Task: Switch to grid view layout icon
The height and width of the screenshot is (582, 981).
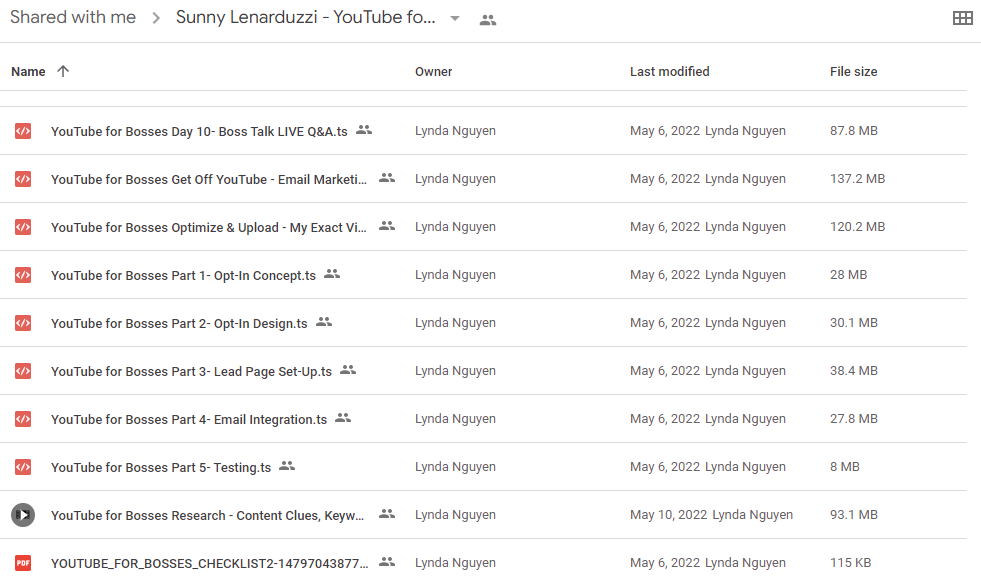Action: tap(962, 18)
